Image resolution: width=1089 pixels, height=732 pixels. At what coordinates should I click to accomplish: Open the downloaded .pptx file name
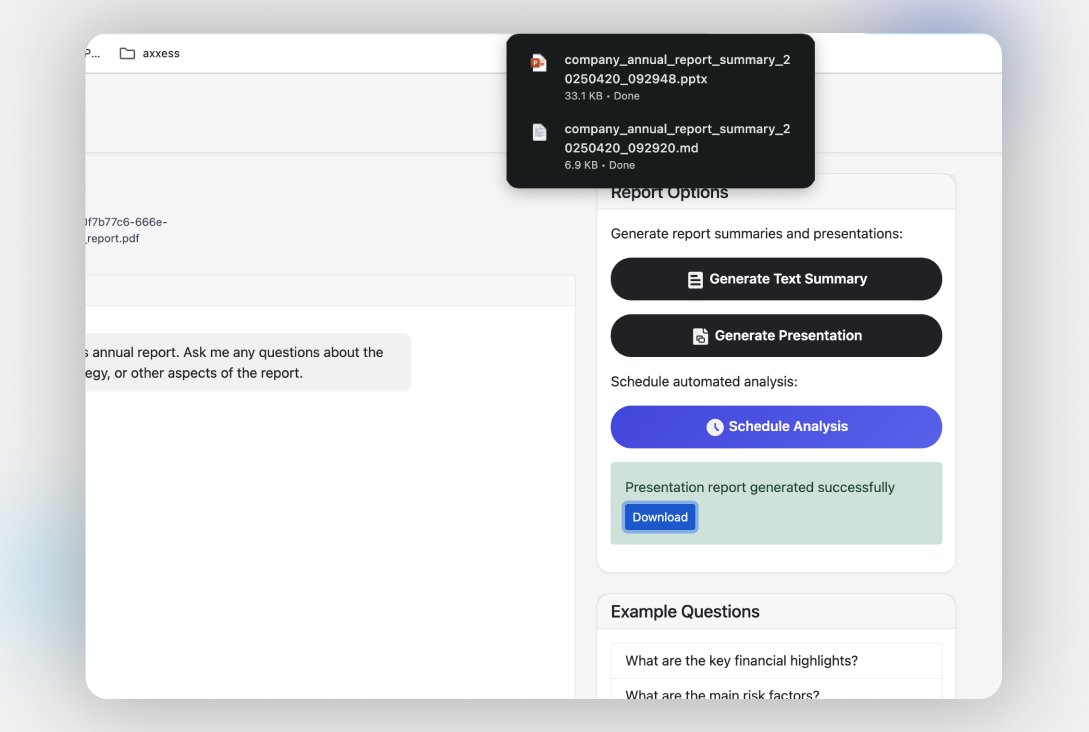click(x=677, y=69)
